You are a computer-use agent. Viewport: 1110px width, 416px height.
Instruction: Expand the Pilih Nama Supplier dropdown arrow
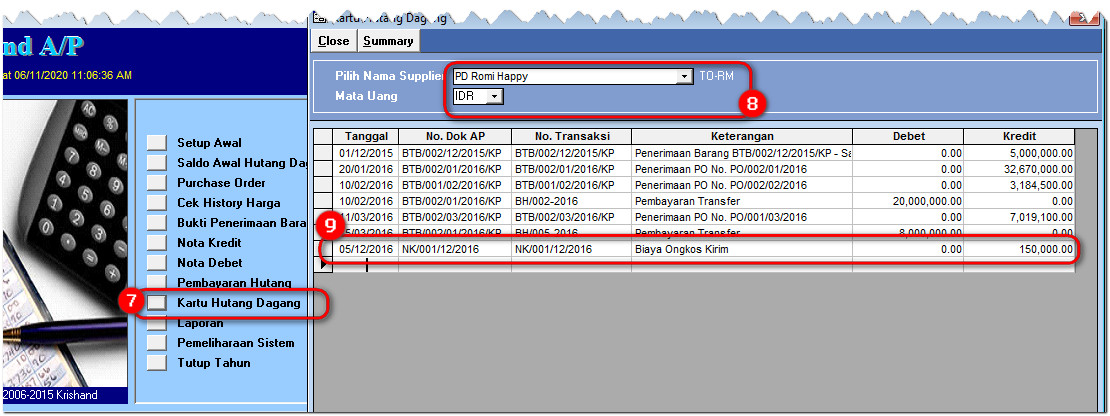[685, 76]
